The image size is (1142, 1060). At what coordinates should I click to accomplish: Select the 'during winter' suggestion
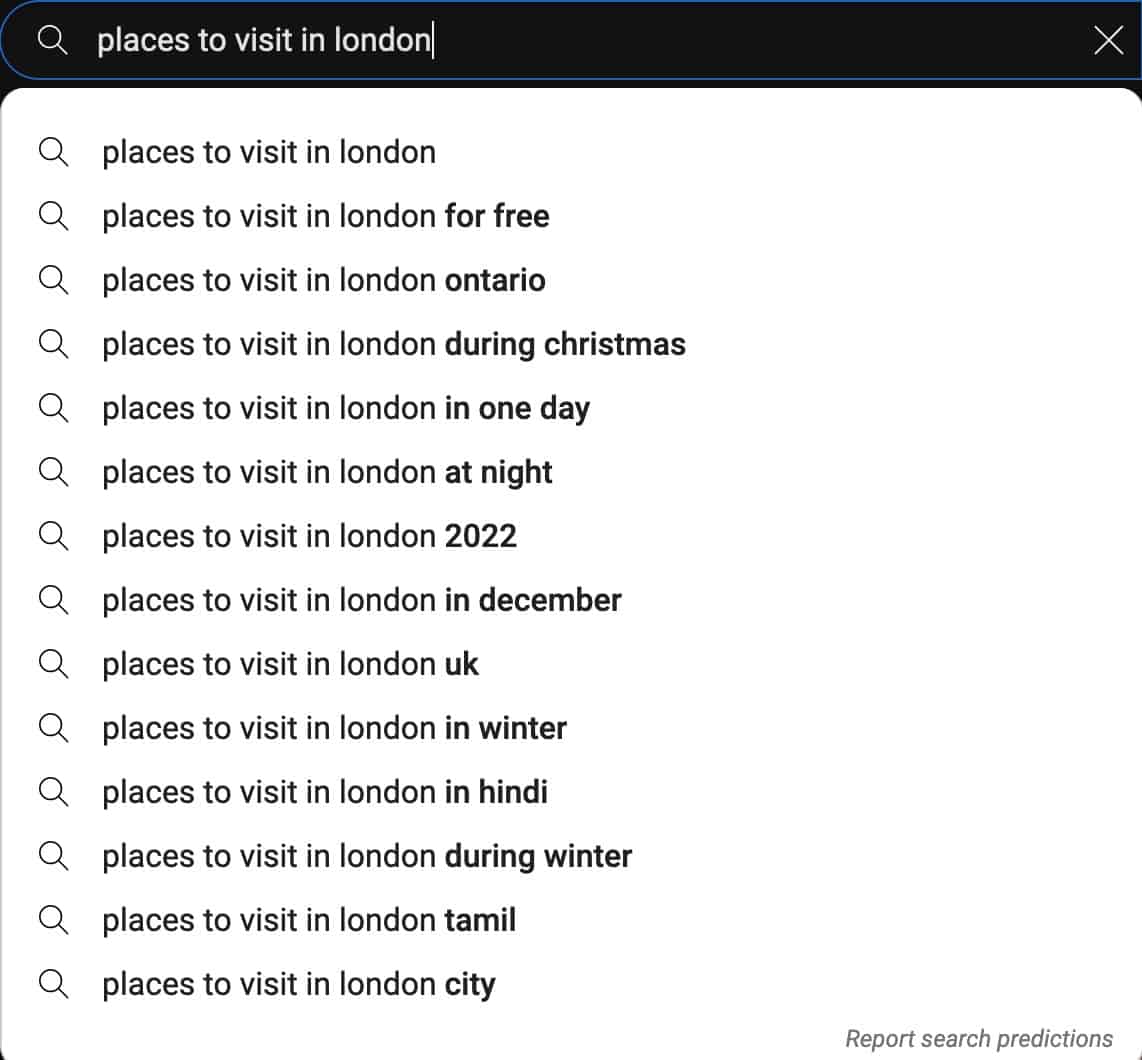coord(571,856)
